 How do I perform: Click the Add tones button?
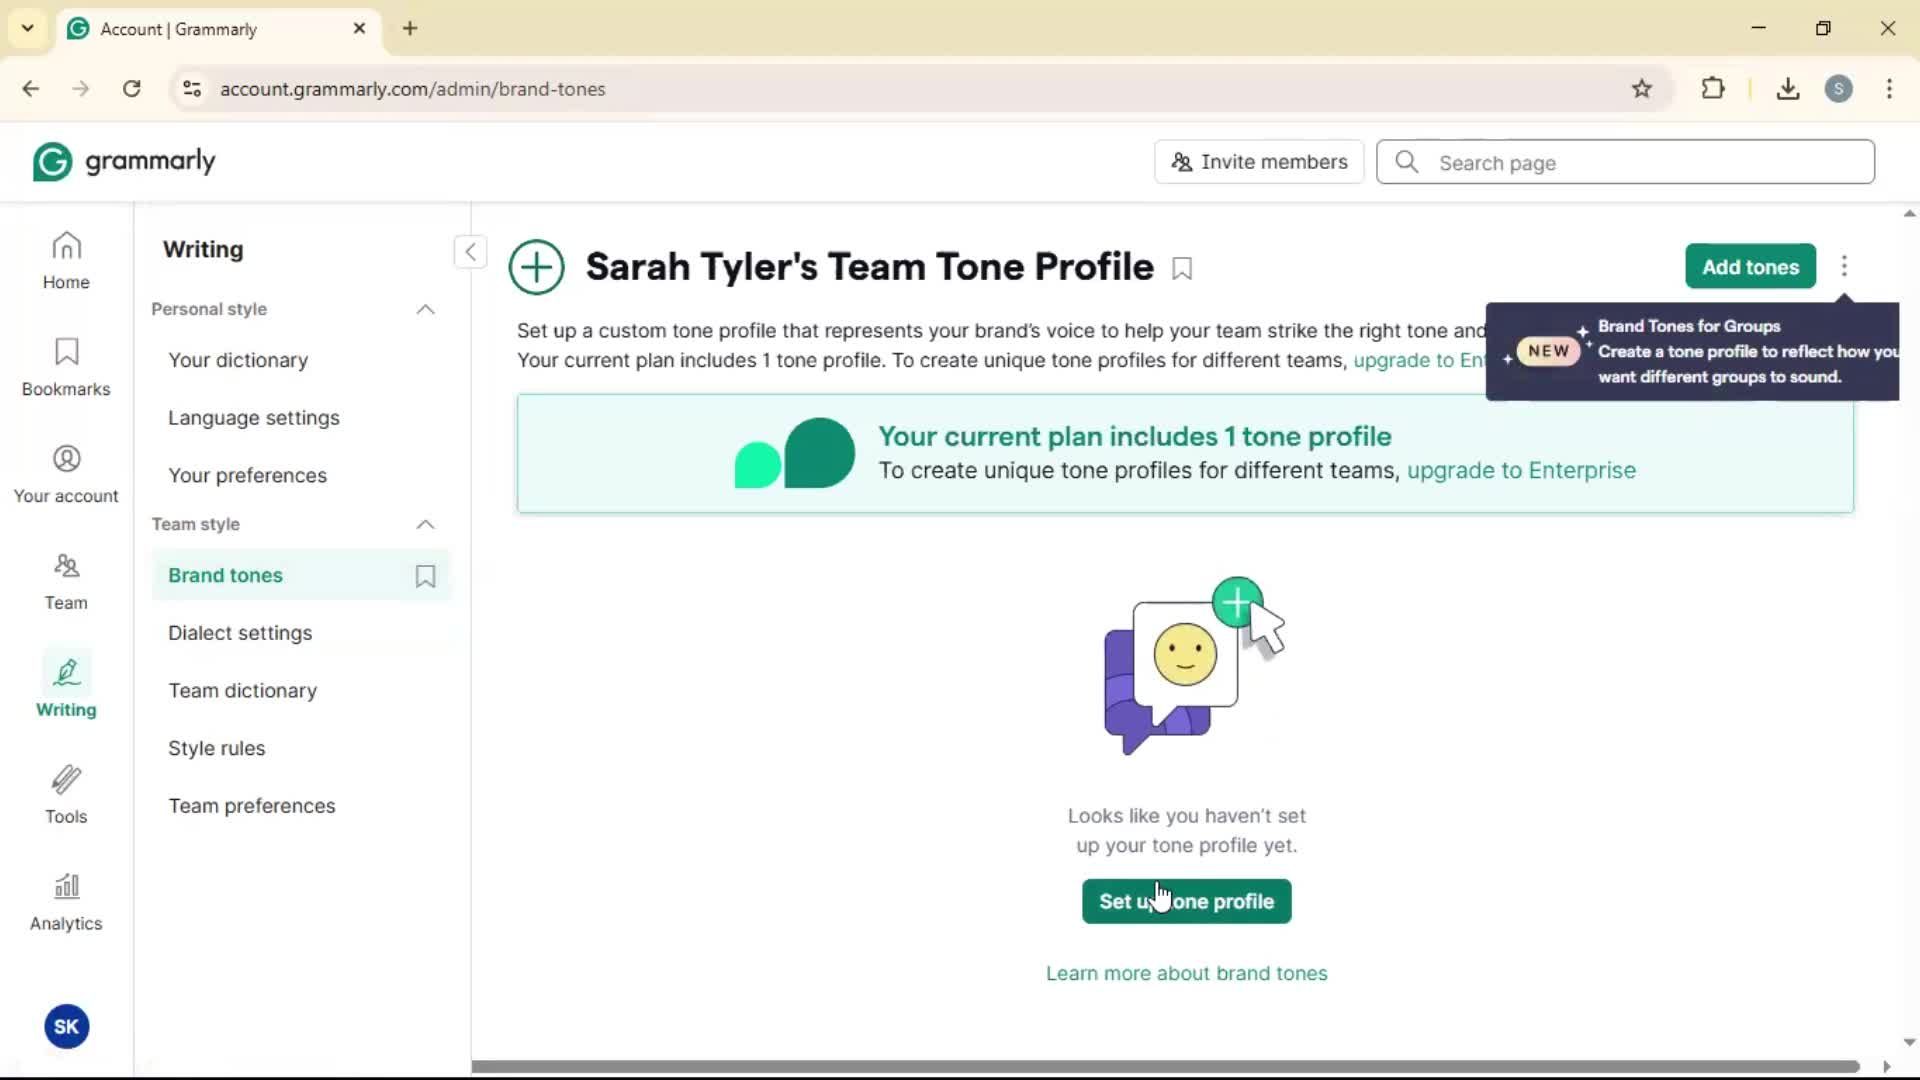click(1749, 267)
